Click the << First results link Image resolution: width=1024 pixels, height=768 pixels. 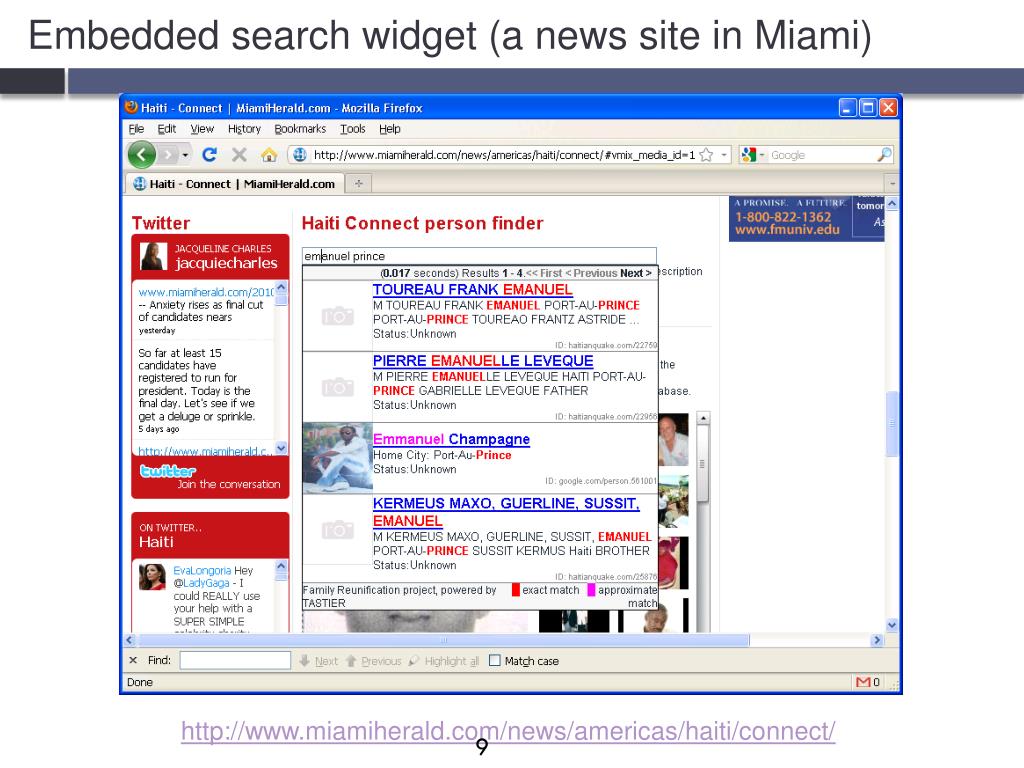(x=544, y=273)
